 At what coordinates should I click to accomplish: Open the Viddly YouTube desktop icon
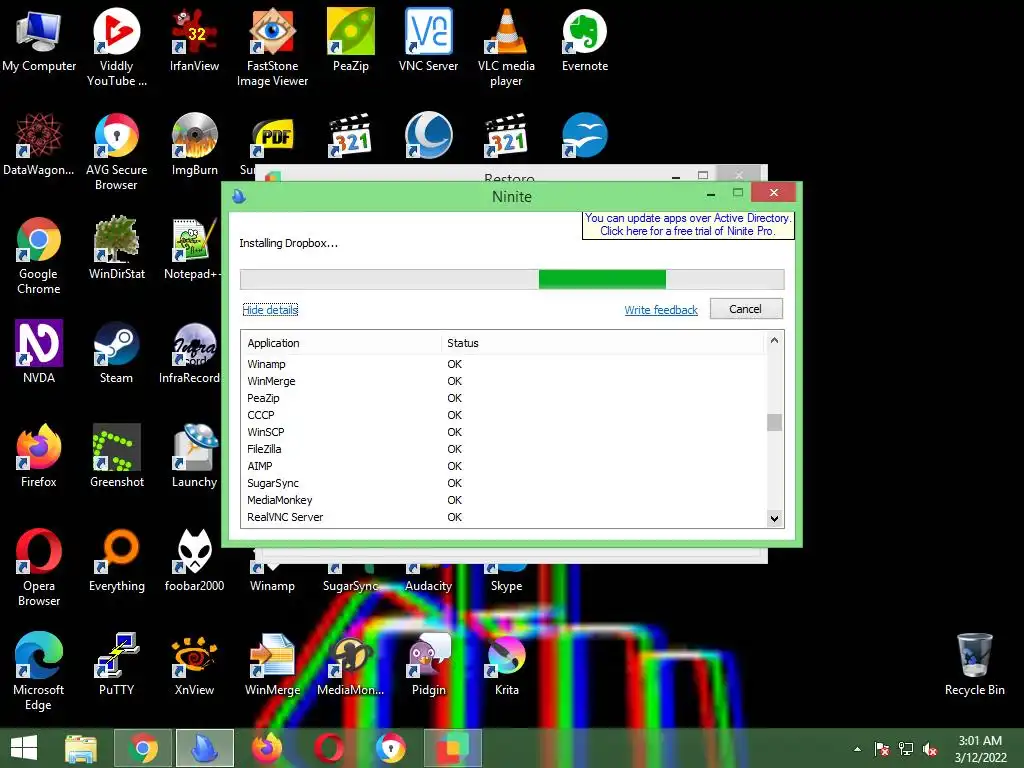coord(116,47)
